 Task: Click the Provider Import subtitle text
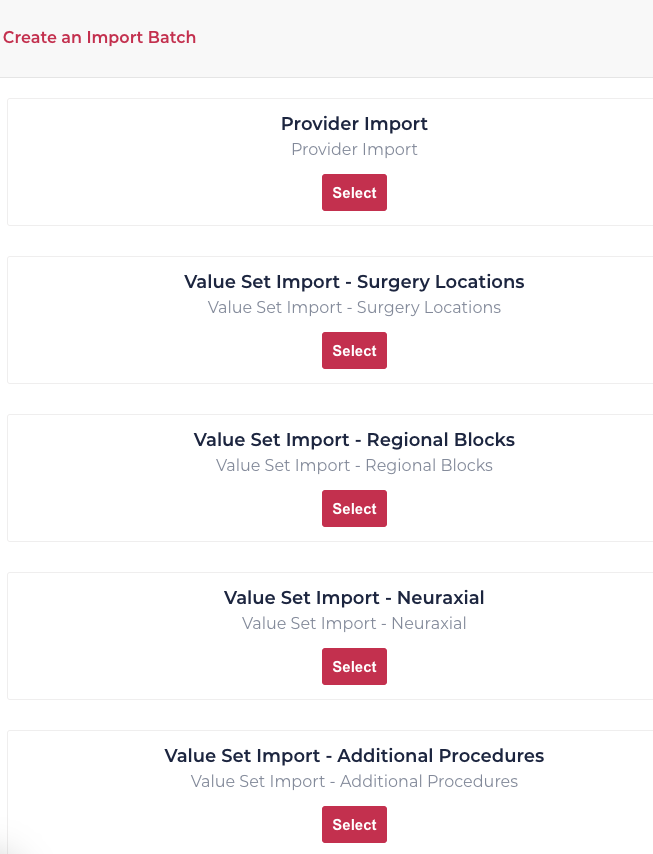point(354,149)
